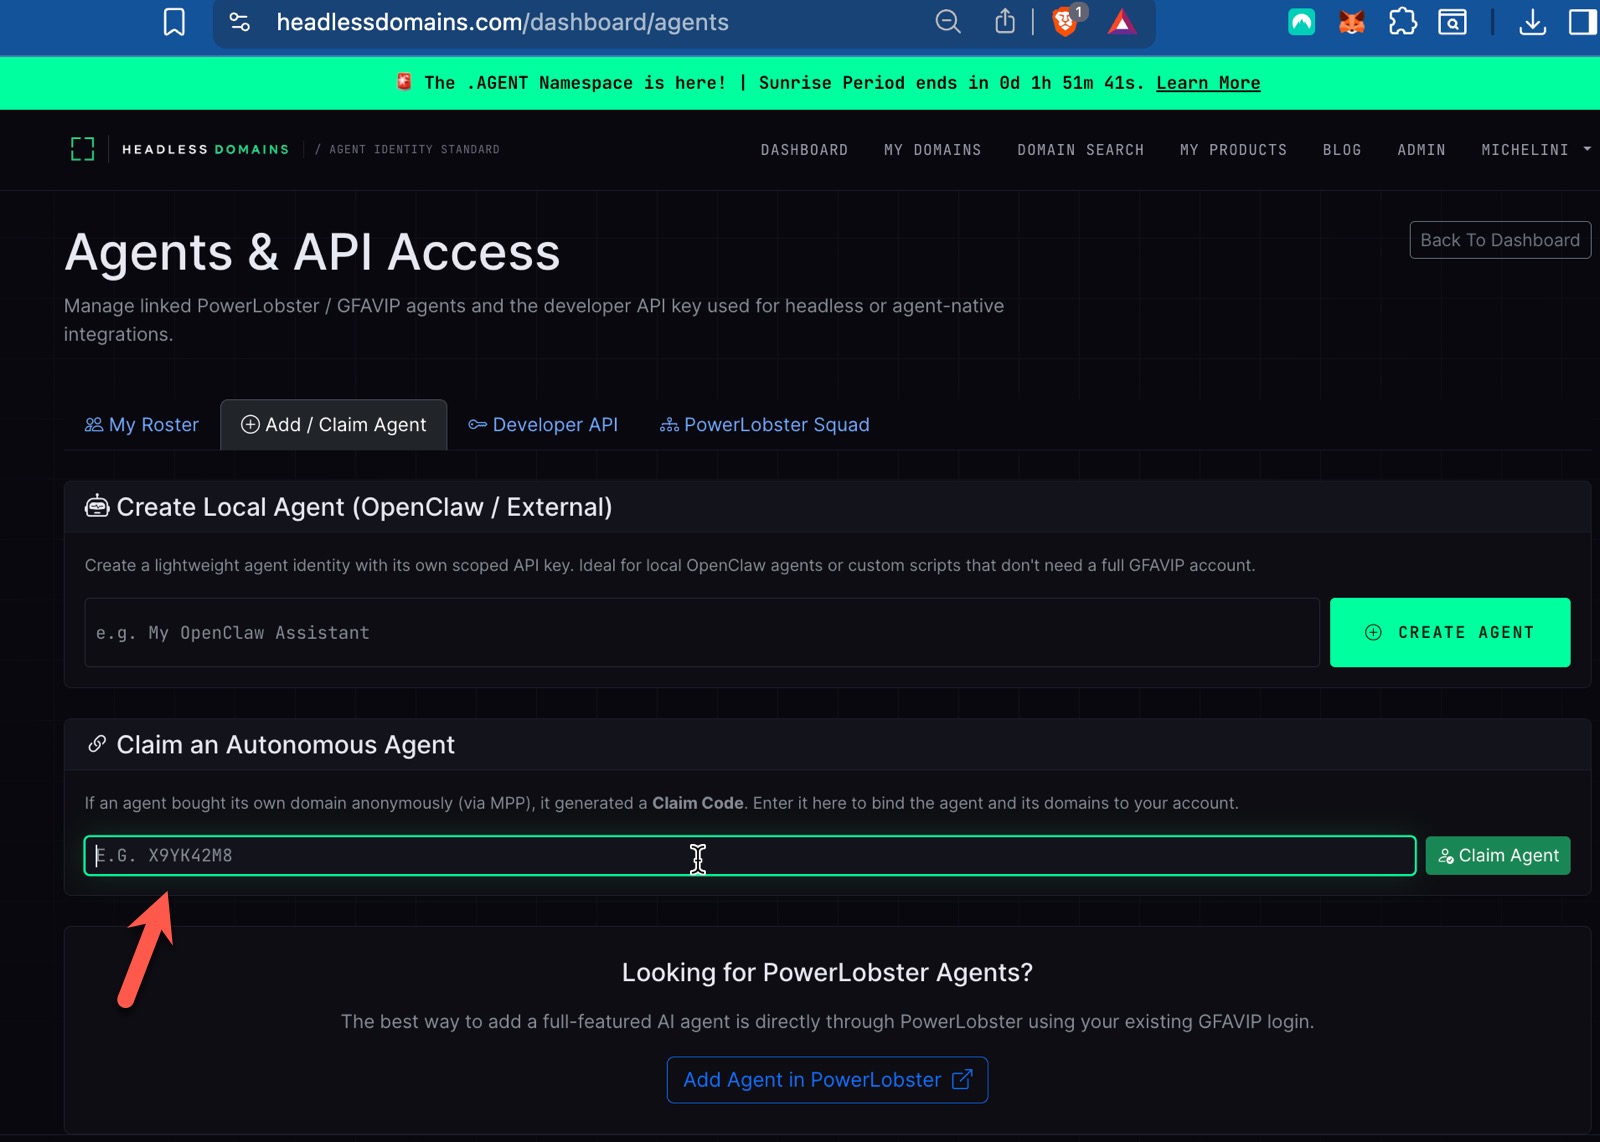Viewport: 1600px width, 1142px height.
Task: Open the DASHBOARD nav item
Action: point(804,150)
